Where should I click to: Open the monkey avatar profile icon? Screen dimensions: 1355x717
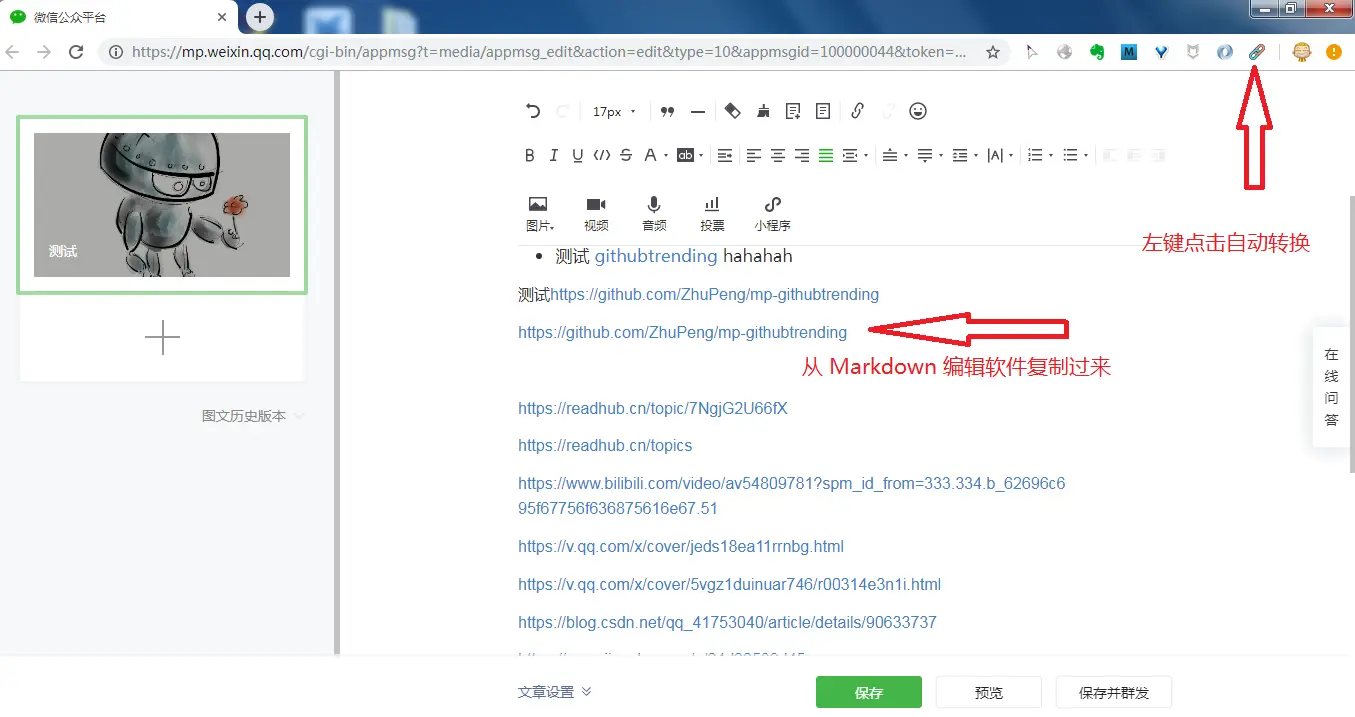[1301, 52]
